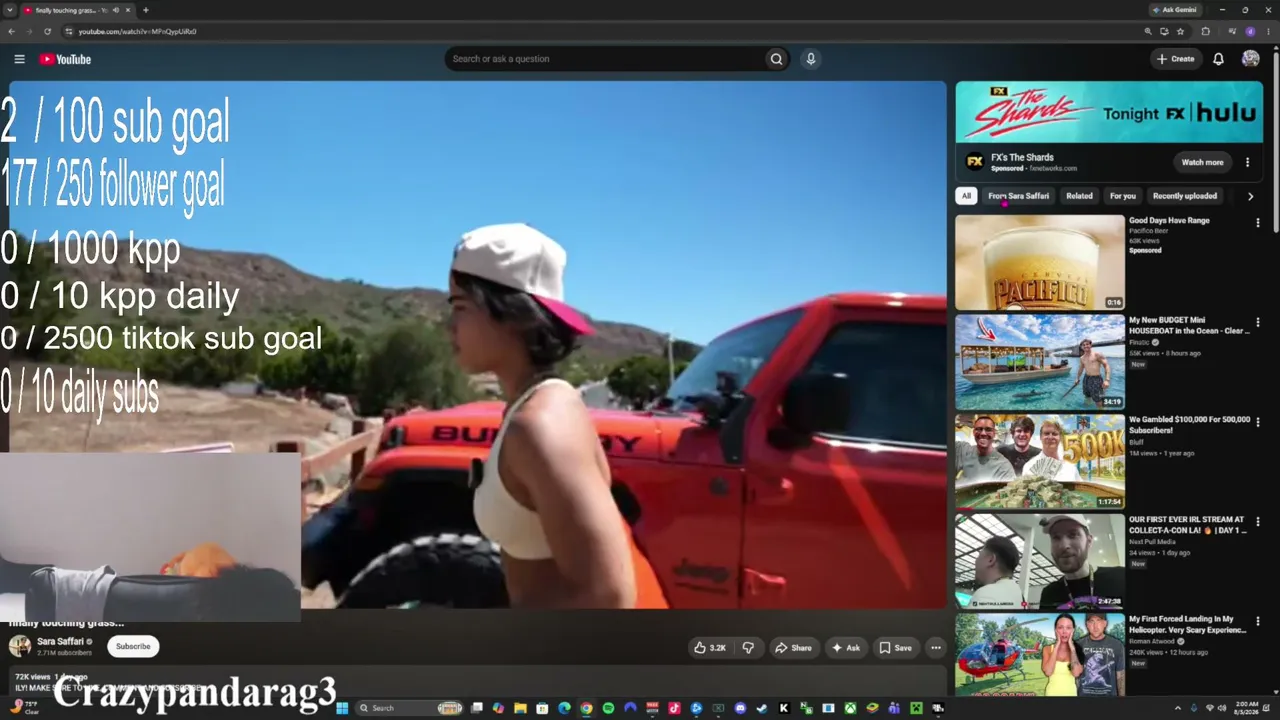The image size is (1280, 720).
Task: Open Spotify from the taskbar
Action: (608, 708)
